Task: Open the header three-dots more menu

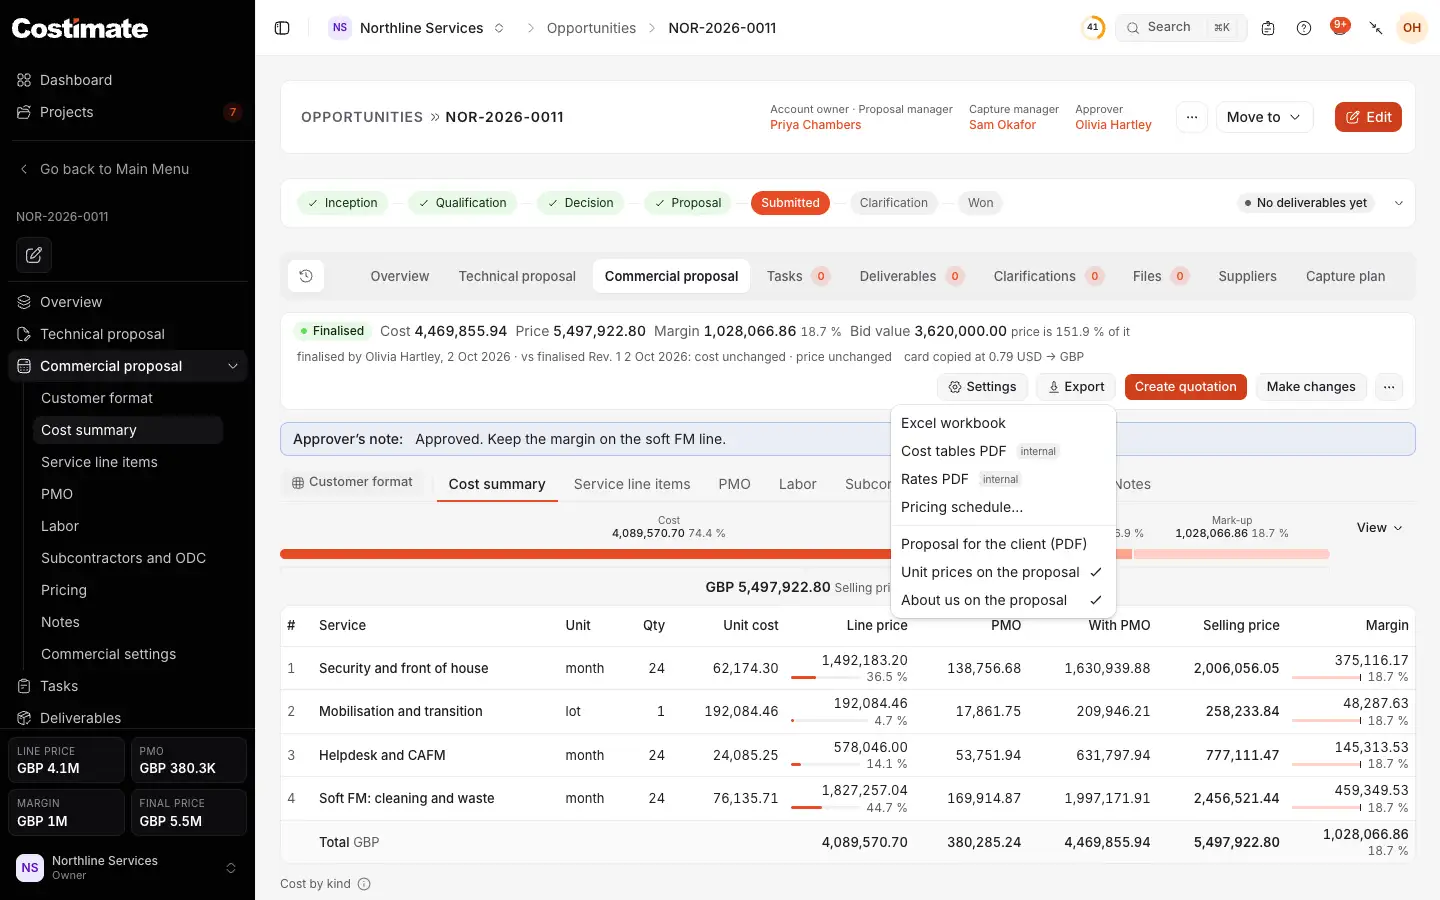Action: [1192, 117]
